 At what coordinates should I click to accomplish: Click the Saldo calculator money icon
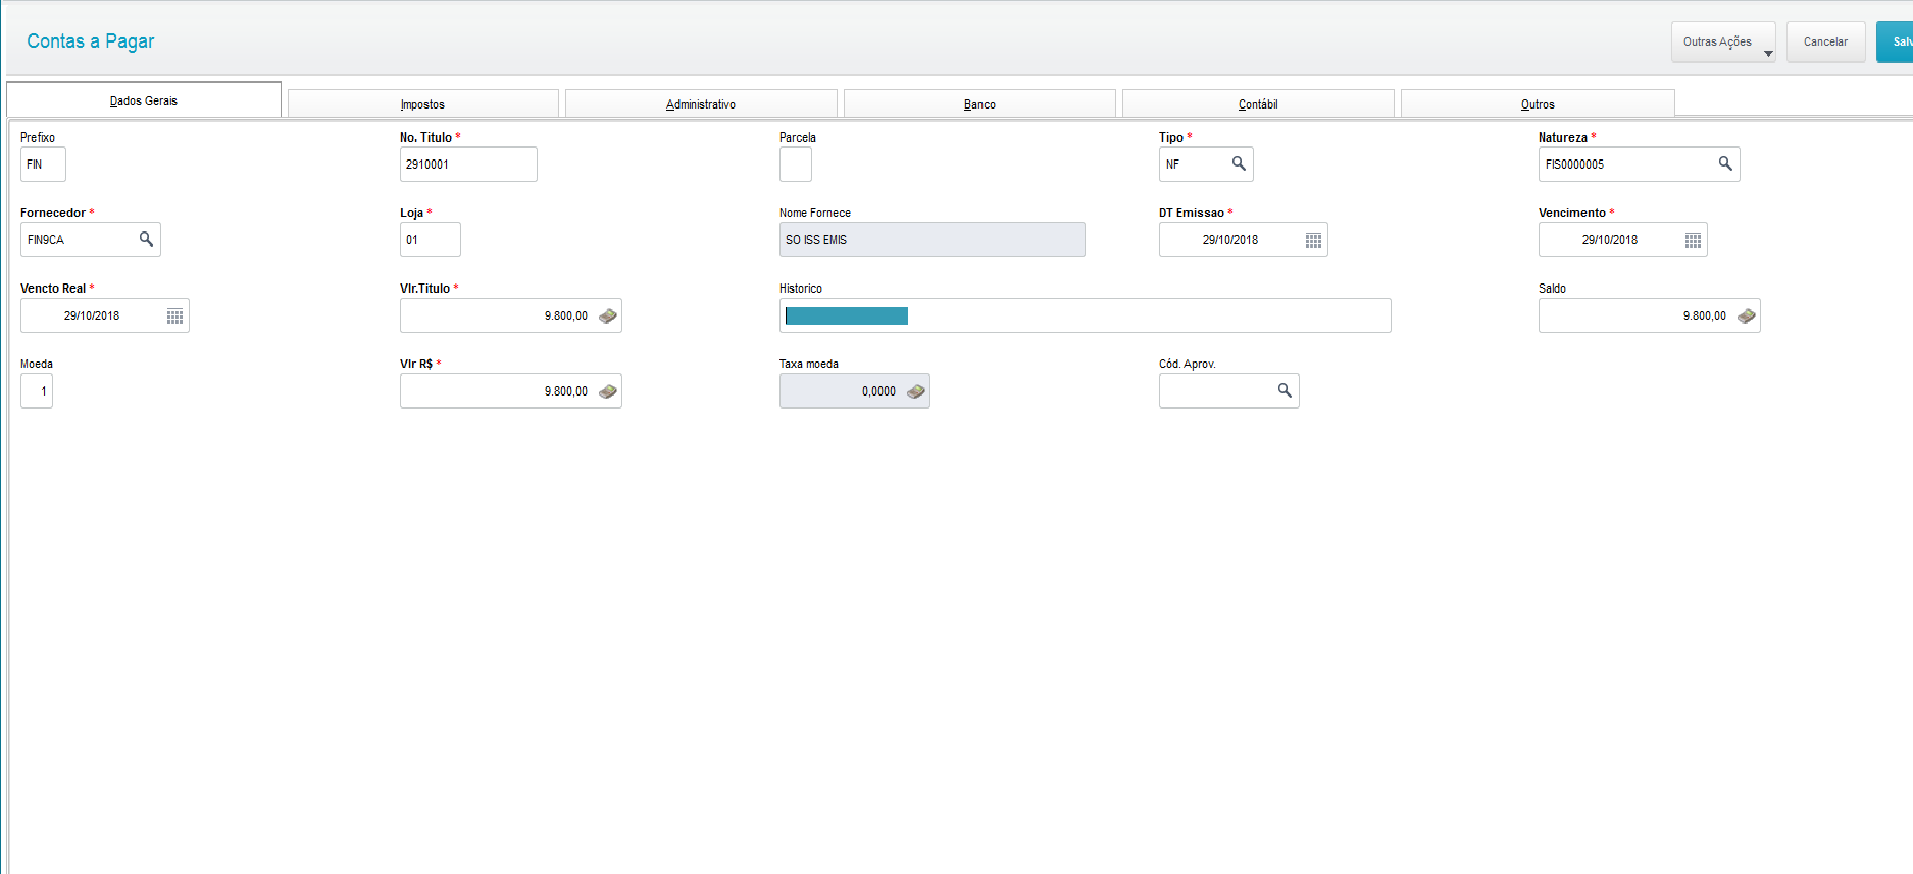click(x=1746, y=316)
